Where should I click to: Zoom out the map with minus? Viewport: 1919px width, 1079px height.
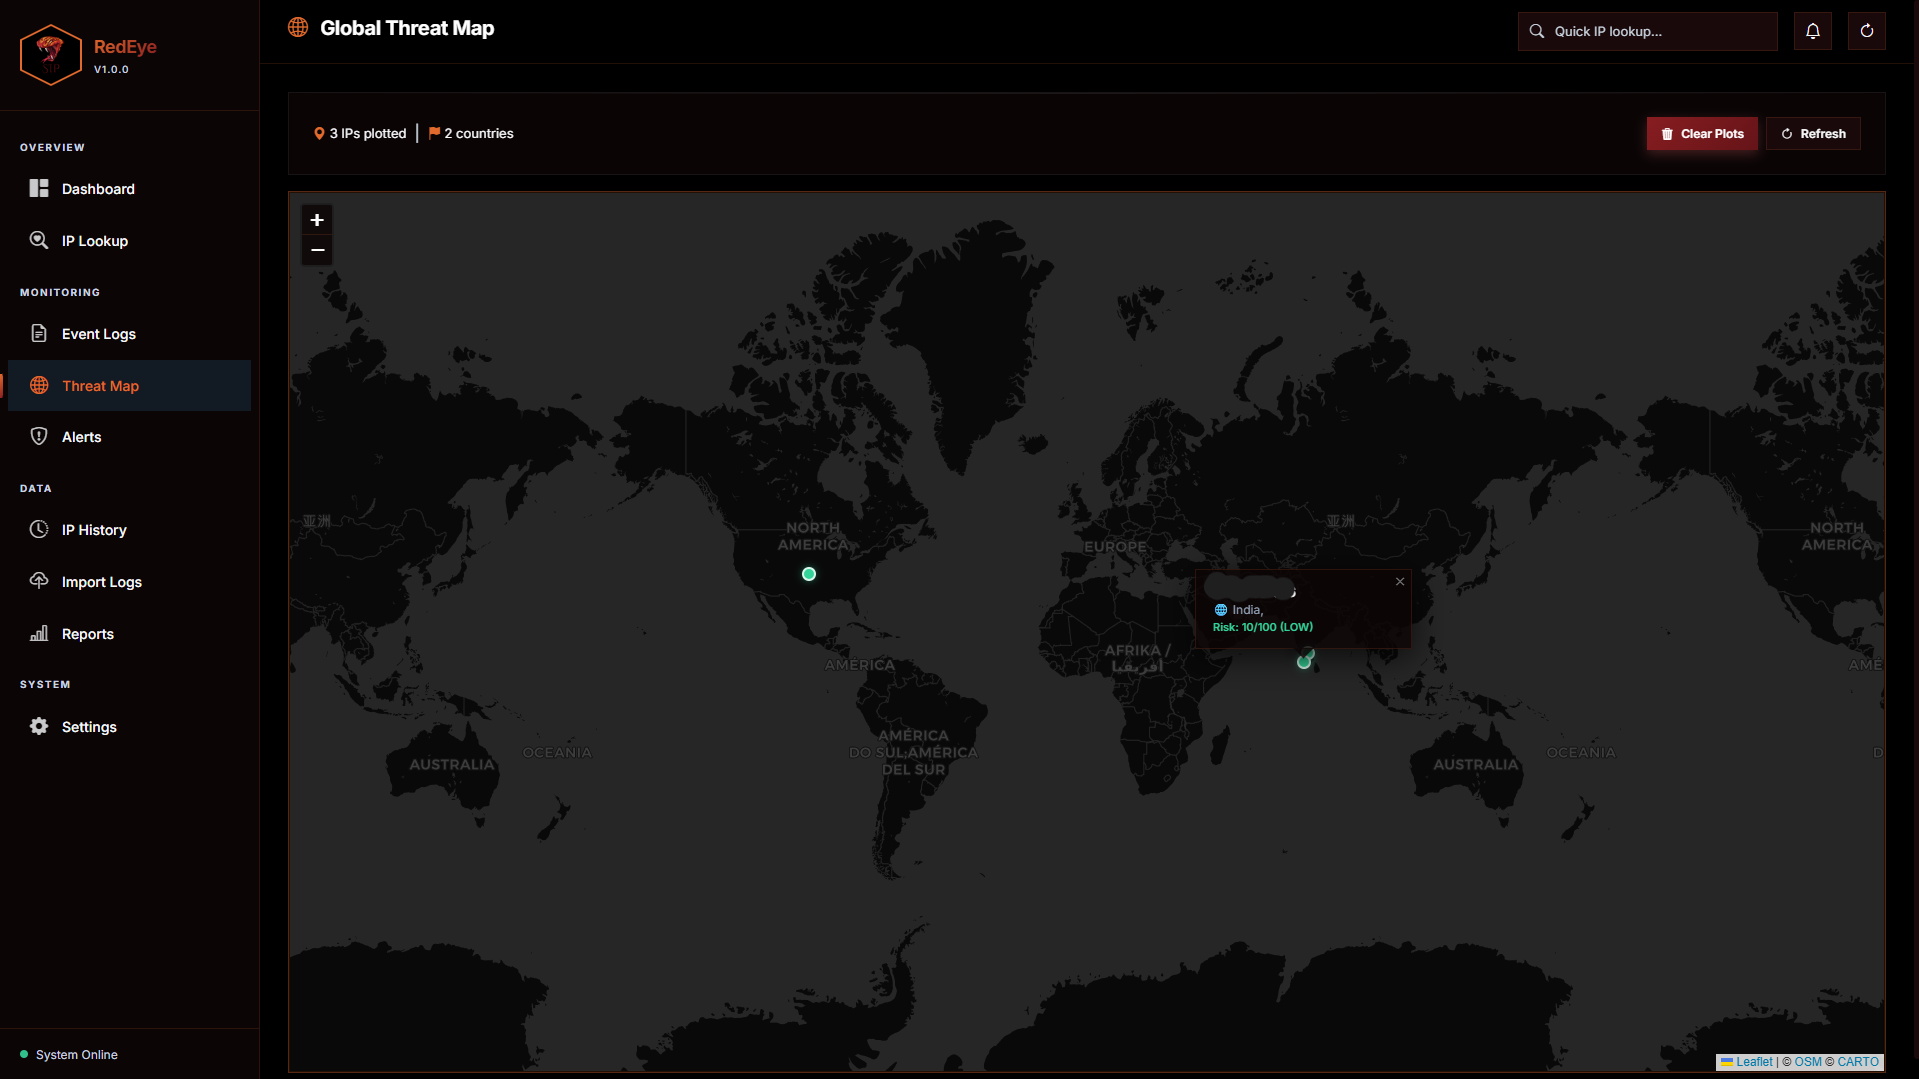point(317,250)
